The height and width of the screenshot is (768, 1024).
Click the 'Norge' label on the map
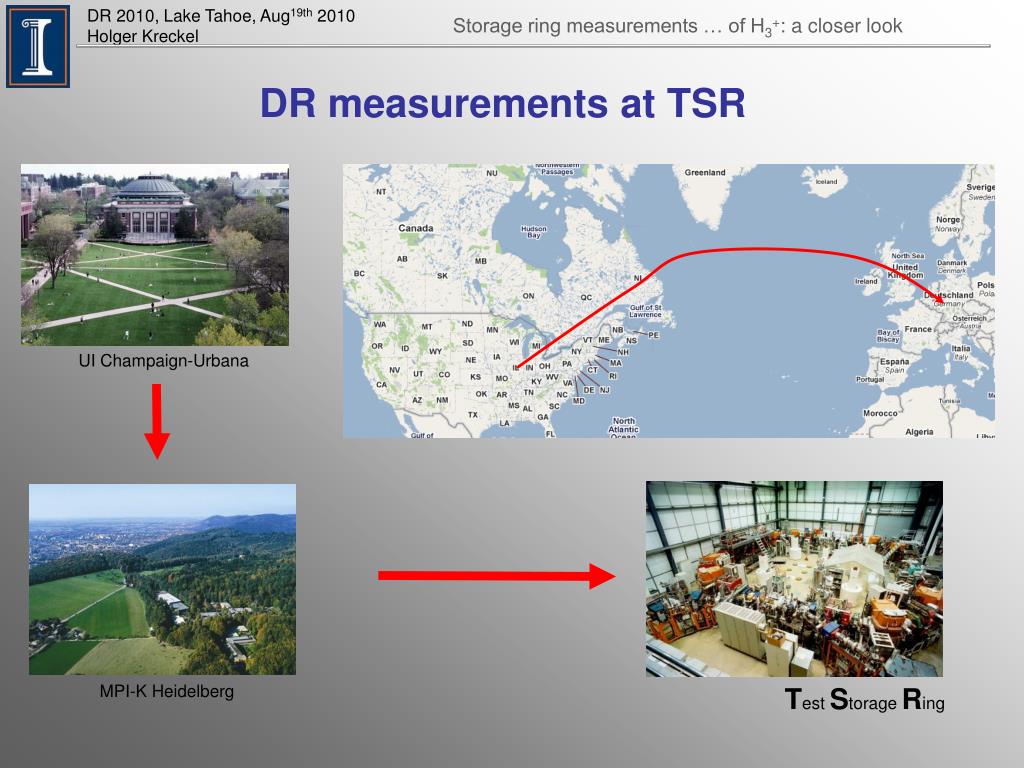point(948,219)
